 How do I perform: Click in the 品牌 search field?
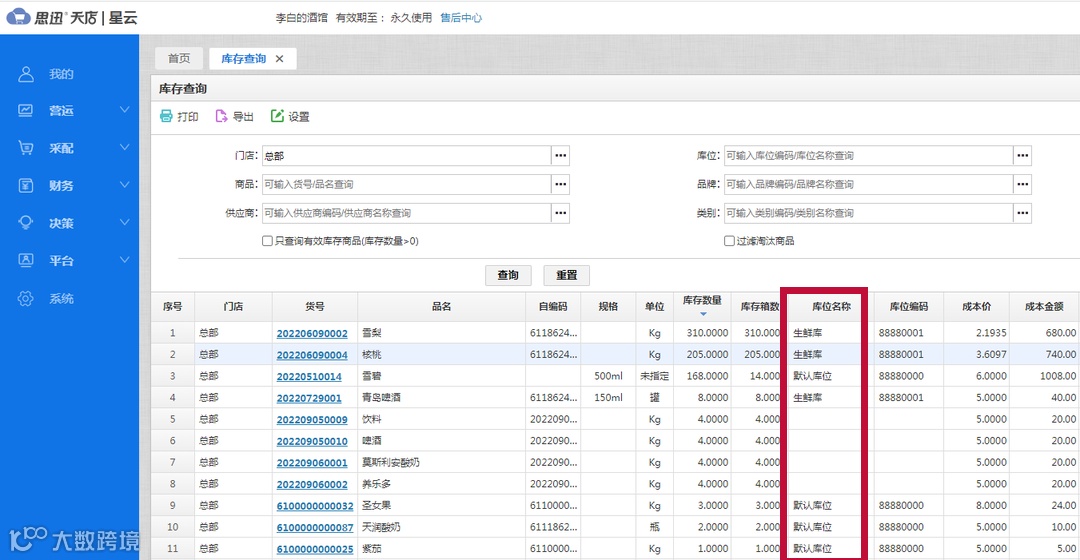pyautogui.click(x=868, y=185)
